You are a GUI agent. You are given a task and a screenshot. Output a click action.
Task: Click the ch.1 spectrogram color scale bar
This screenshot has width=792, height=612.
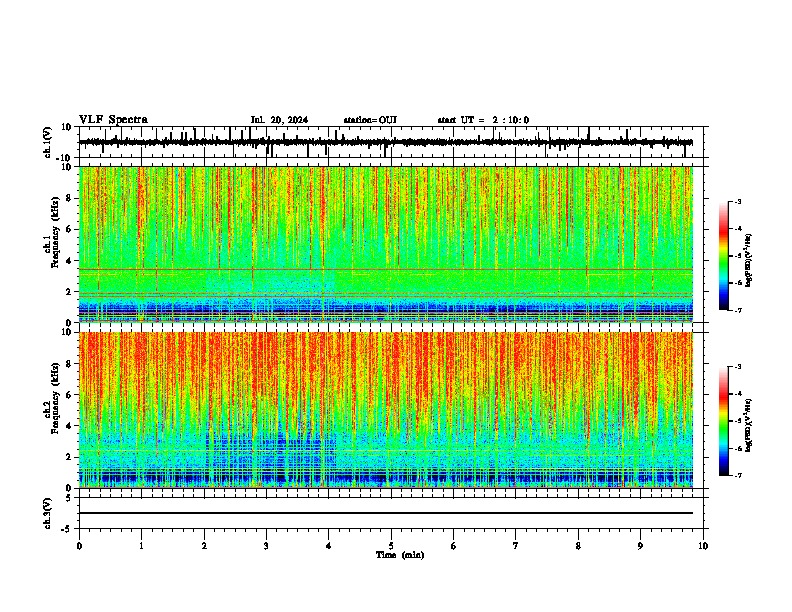pyautogui.click(x=724, y=256)
